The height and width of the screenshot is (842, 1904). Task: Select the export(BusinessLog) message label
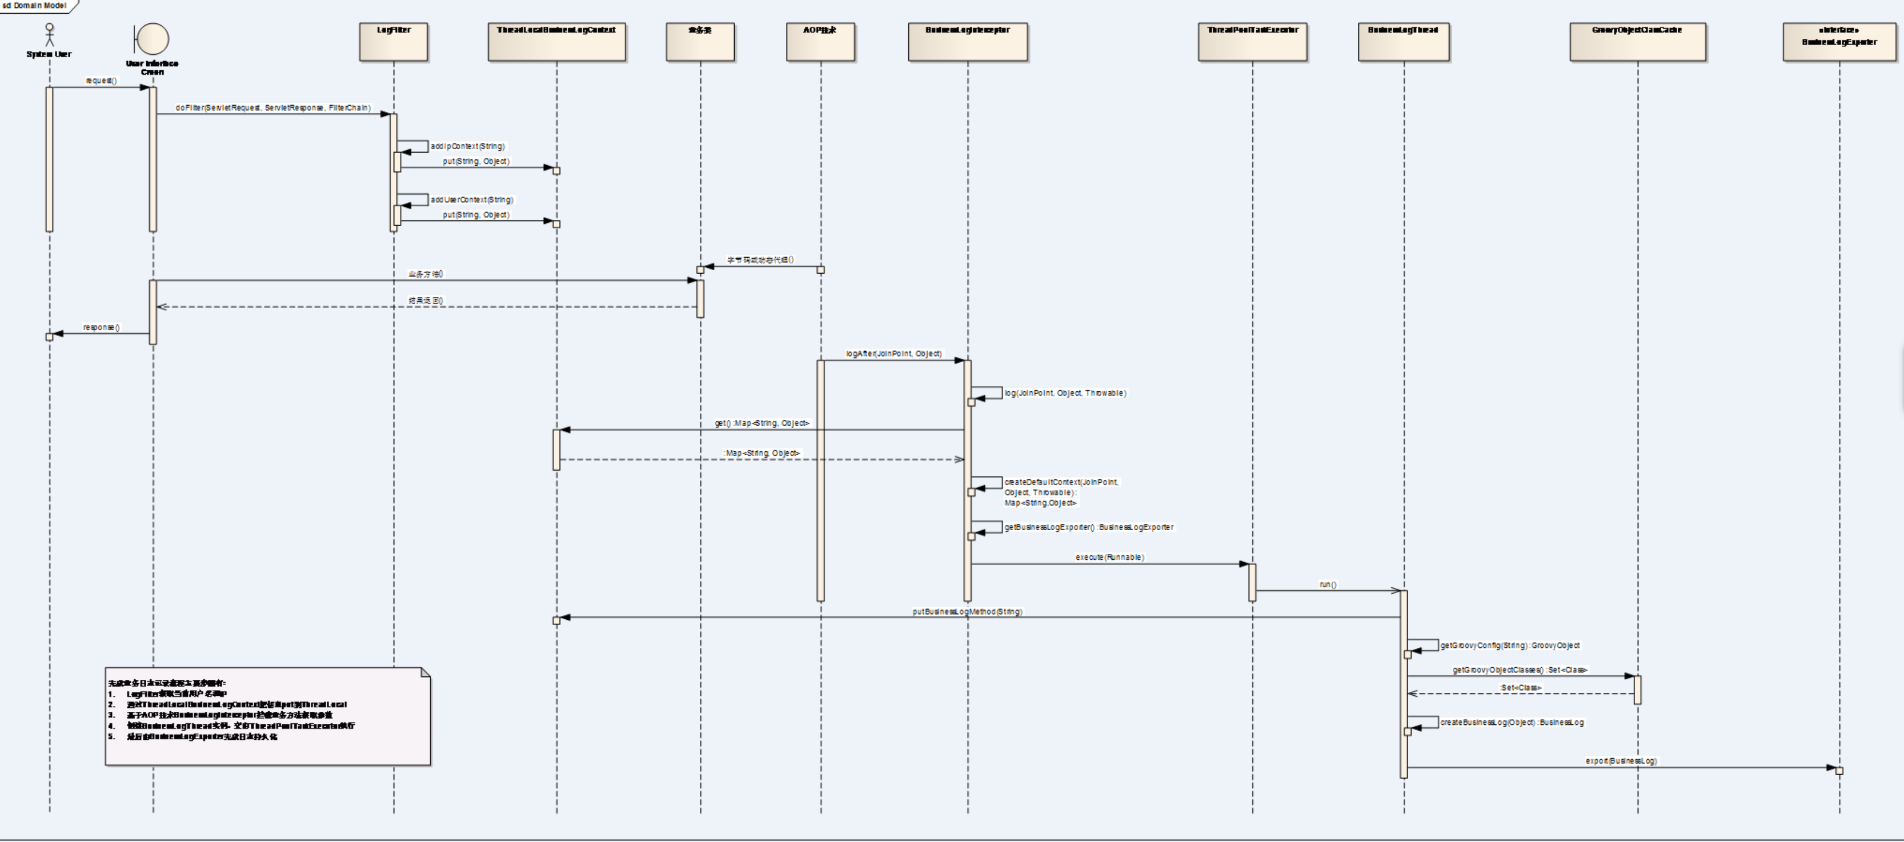click(x=1621, y=761)
